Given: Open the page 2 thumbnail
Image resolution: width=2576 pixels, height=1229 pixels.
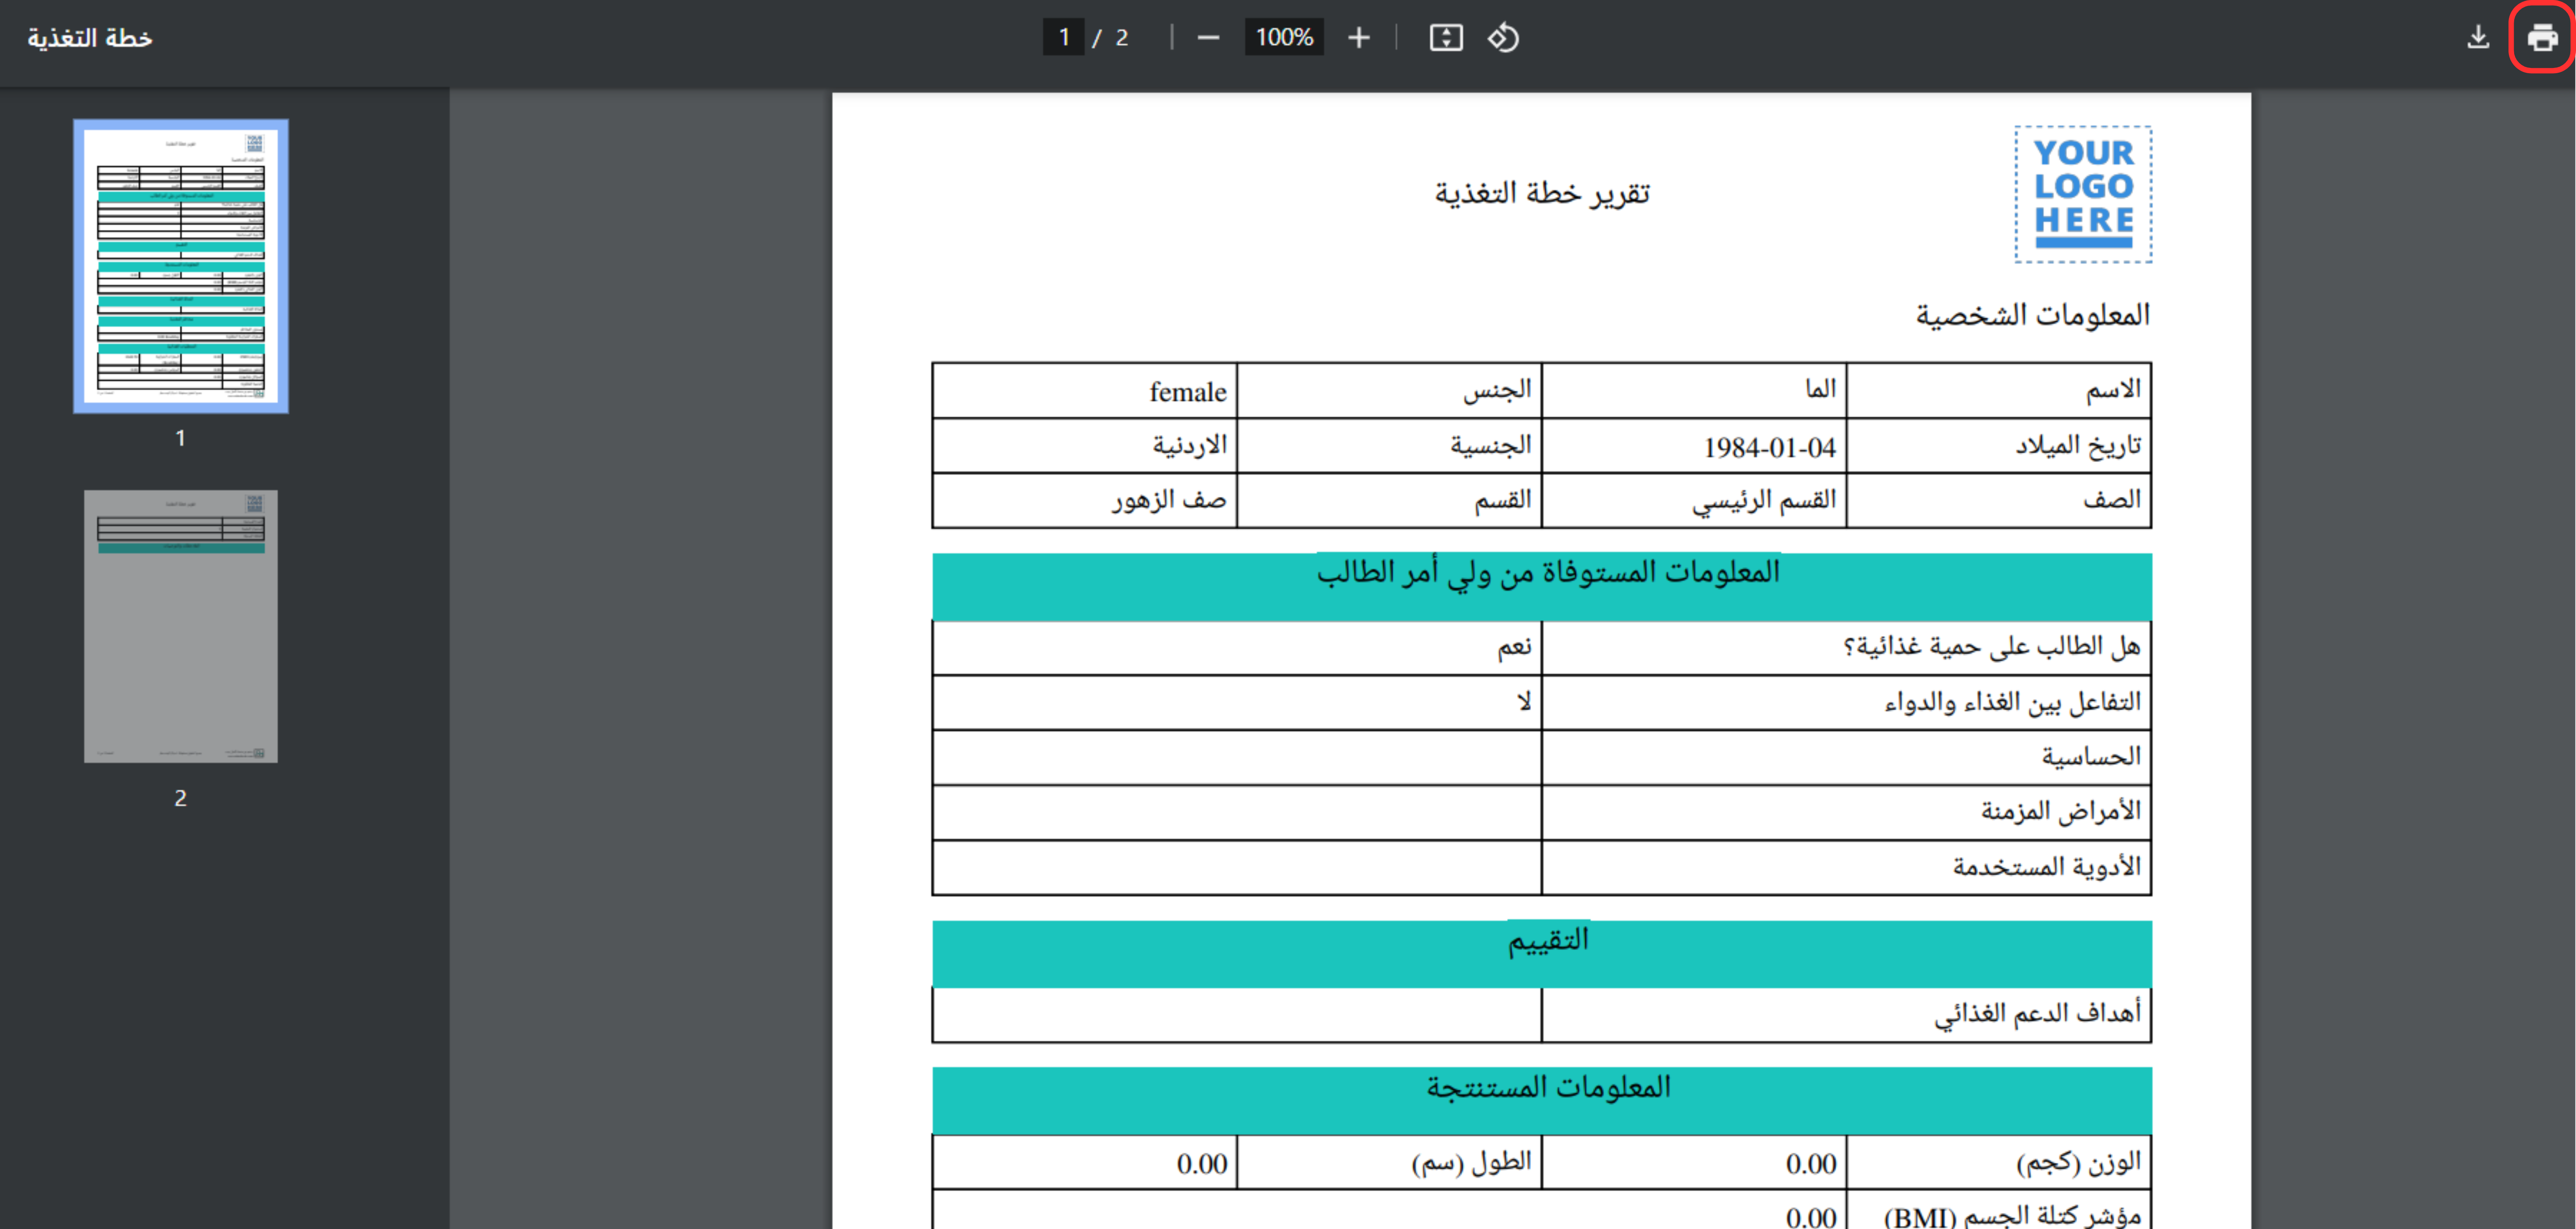Looking at the screenshot, I should click(x=181, y=626).
